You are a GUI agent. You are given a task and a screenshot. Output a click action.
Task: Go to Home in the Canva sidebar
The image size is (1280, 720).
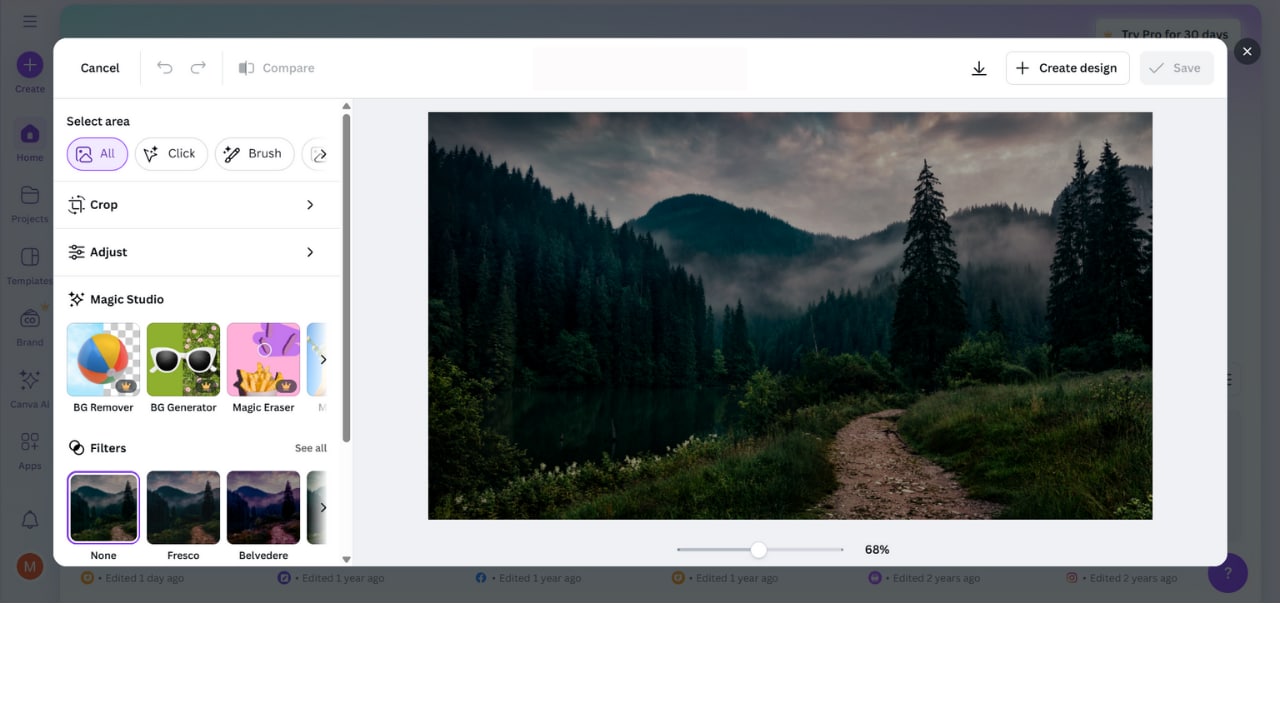[30, 141]
